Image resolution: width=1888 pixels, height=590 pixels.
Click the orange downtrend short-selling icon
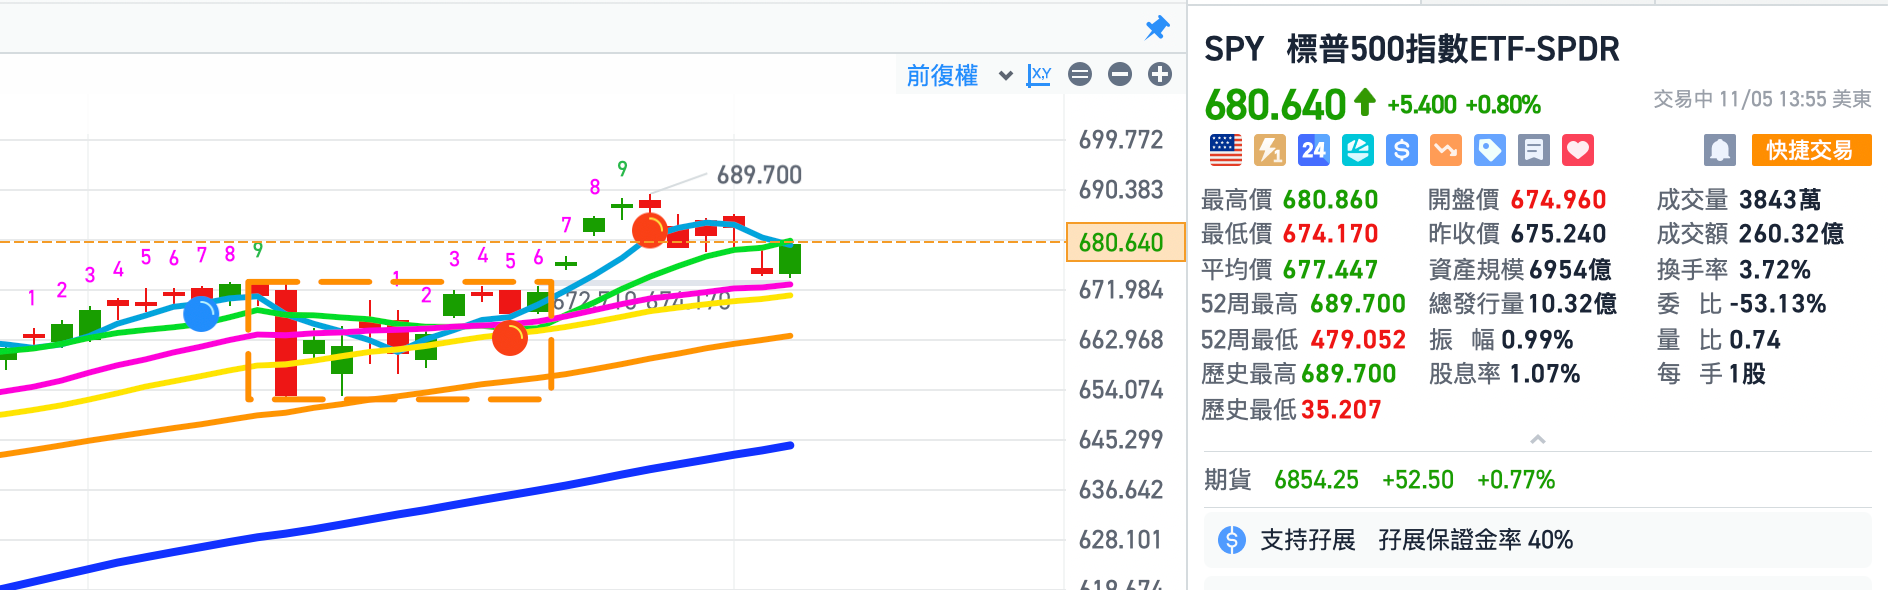(1446, 150)
